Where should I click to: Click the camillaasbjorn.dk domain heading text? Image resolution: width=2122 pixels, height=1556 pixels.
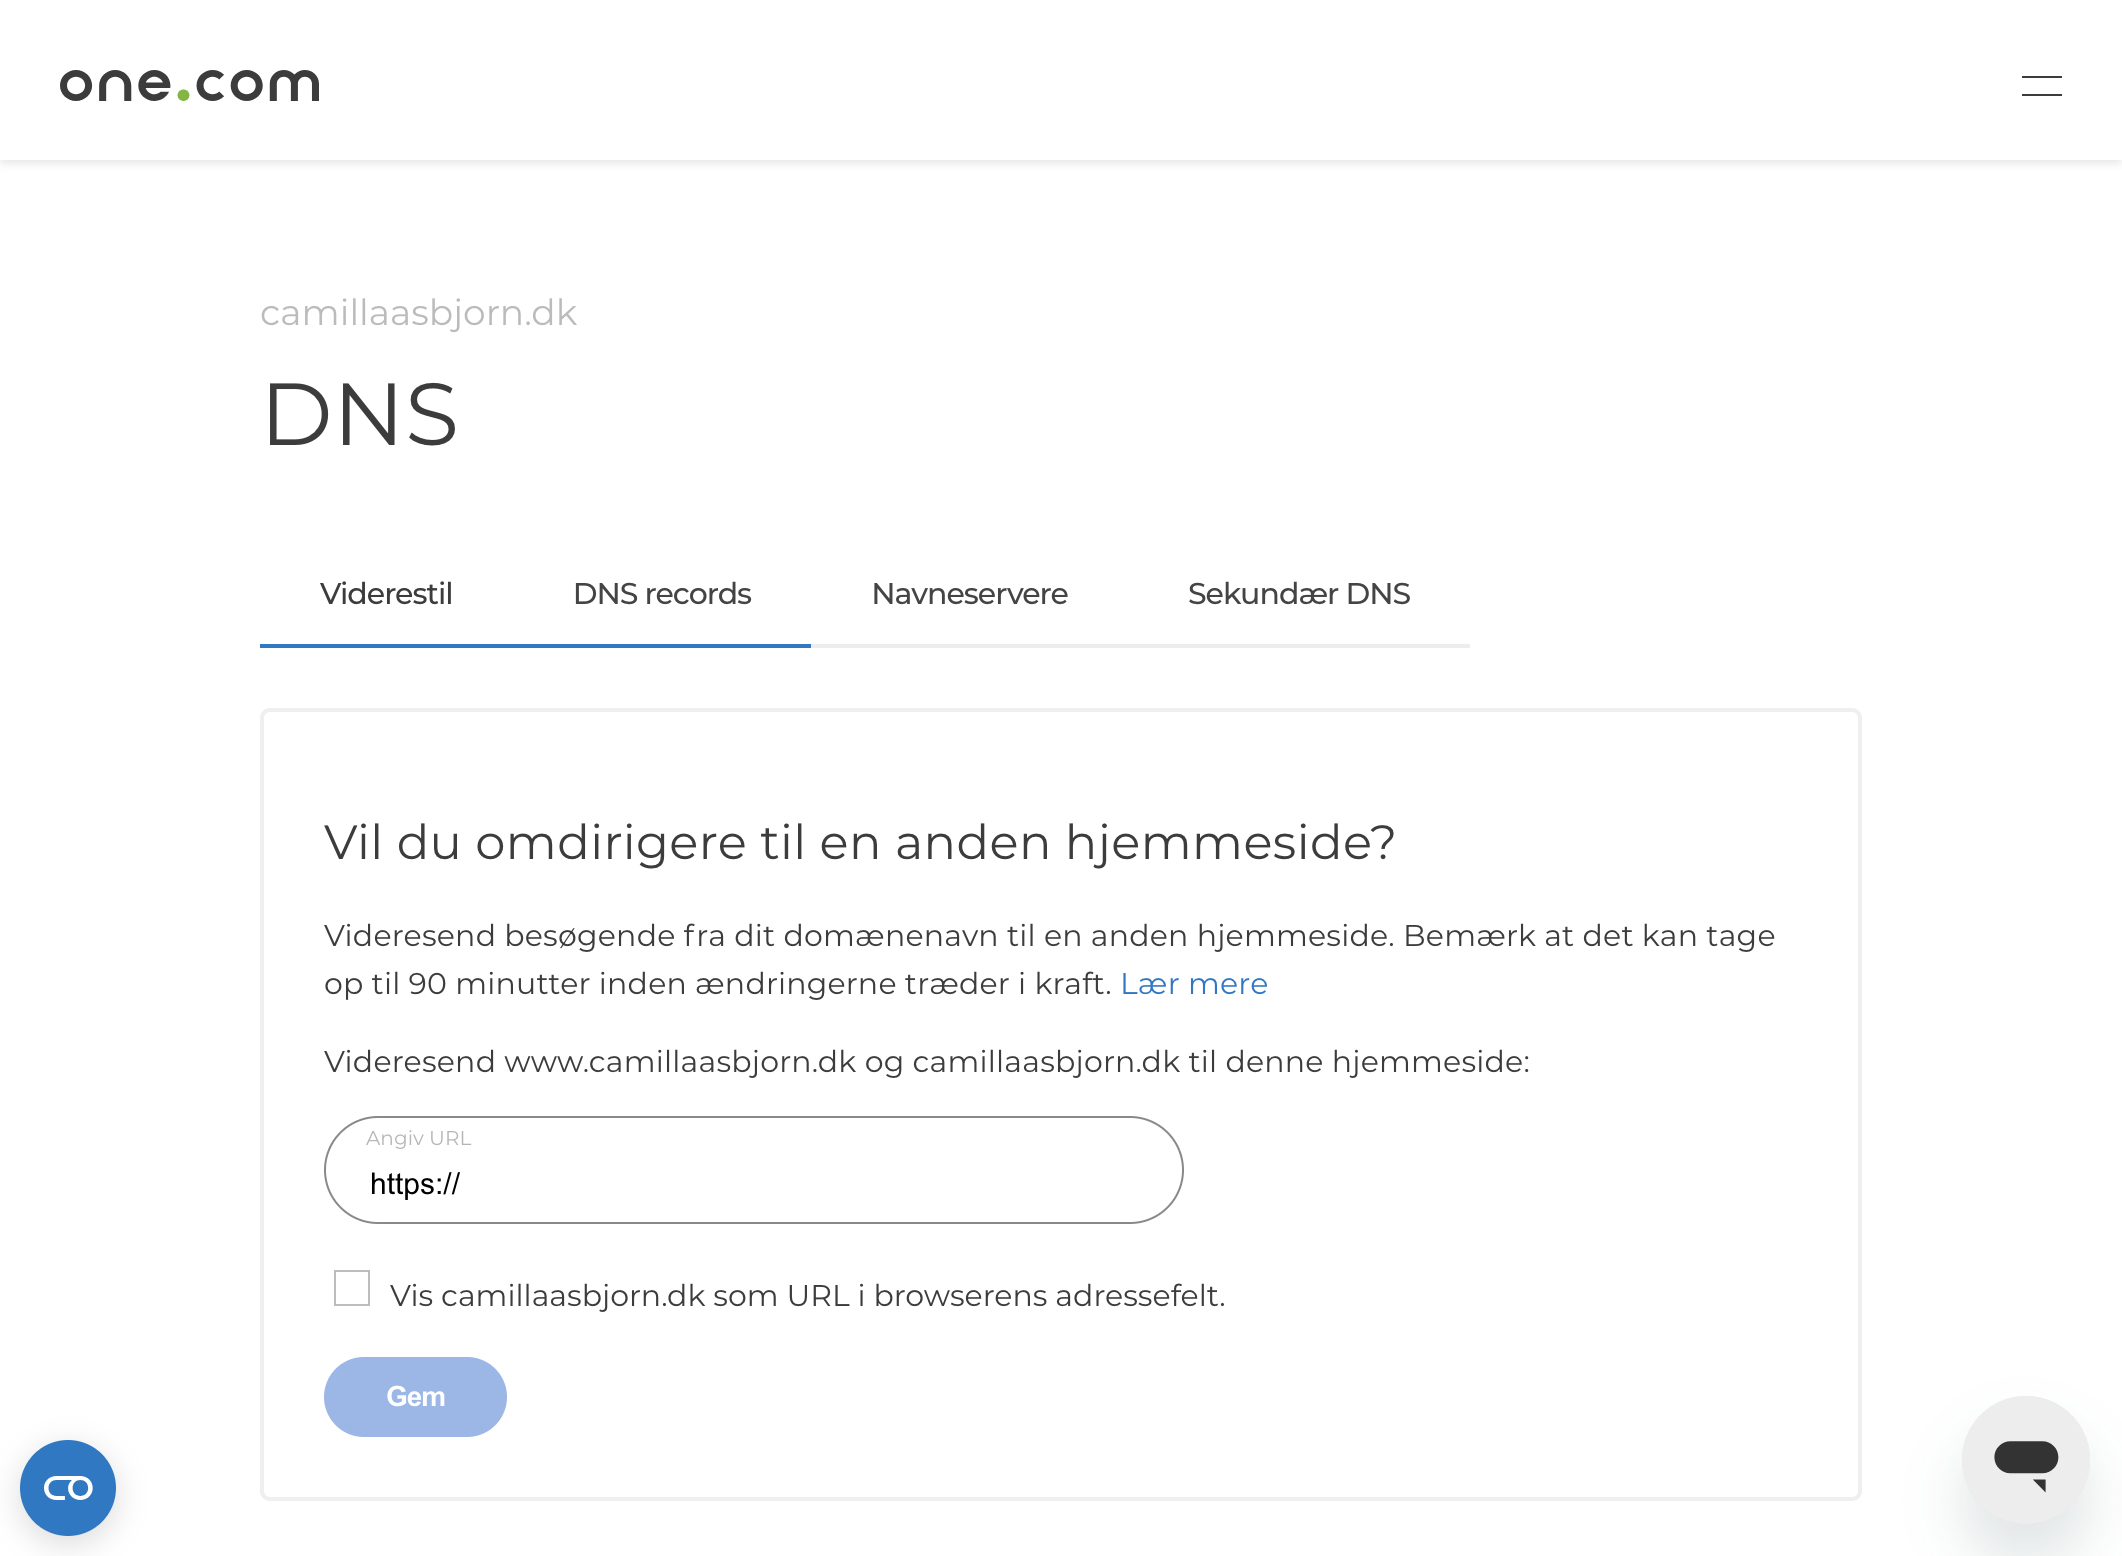pos(418,313)
